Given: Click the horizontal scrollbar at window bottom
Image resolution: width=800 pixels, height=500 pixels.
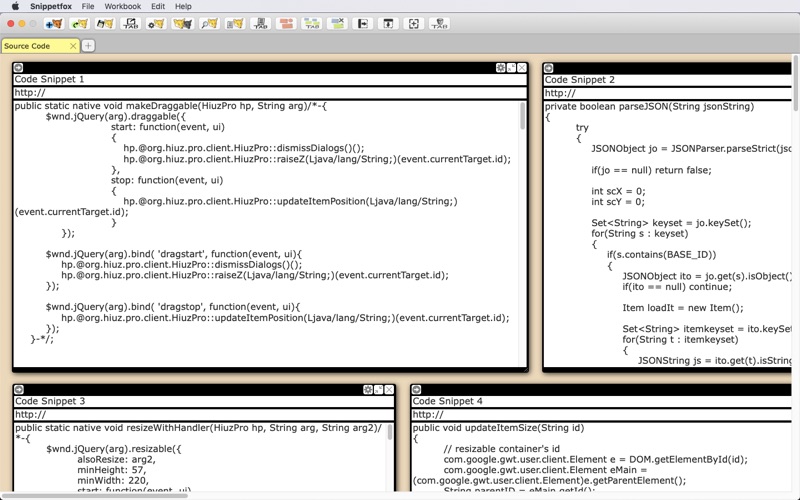Looking at the screenshot, I should pos(94,495).
